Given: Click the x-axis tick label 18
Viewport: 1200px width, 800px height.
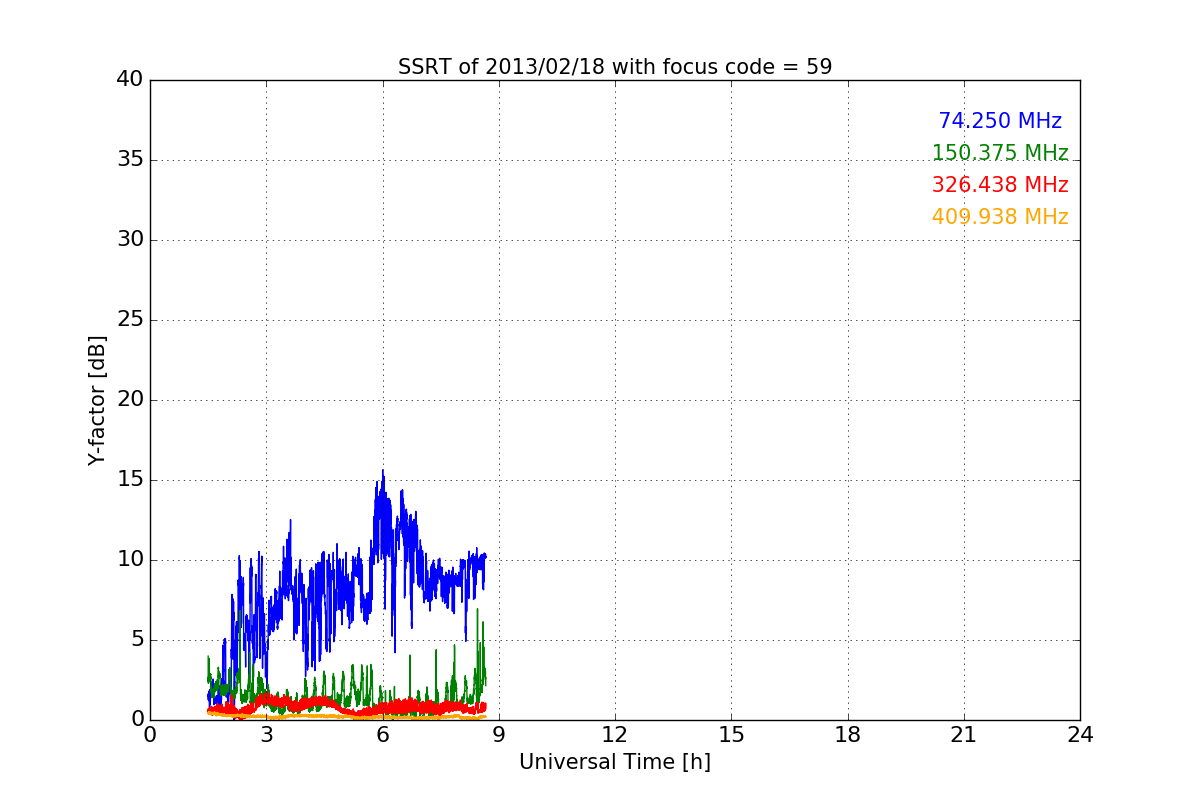Looking at the screenshot, I should (x=848, y=735).
